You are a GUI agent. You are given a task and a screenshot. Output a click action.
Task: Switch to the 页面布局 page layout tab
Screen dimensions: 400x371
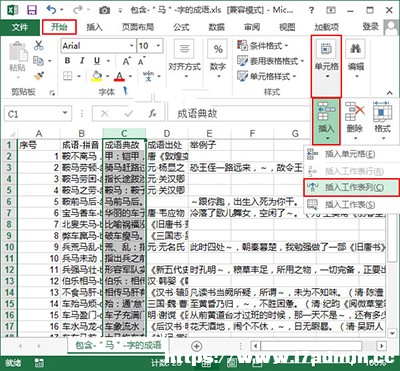point(138,27)
